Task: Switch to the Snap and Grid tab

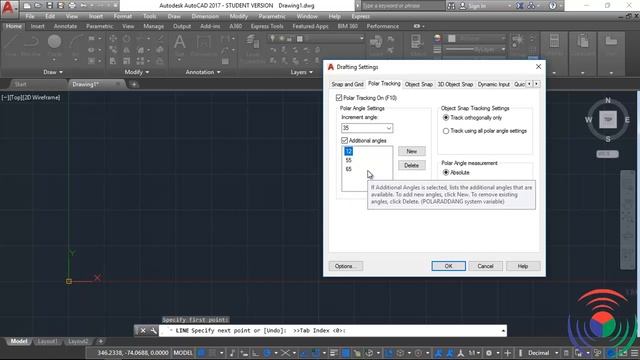Action: (x=347, y=84)
